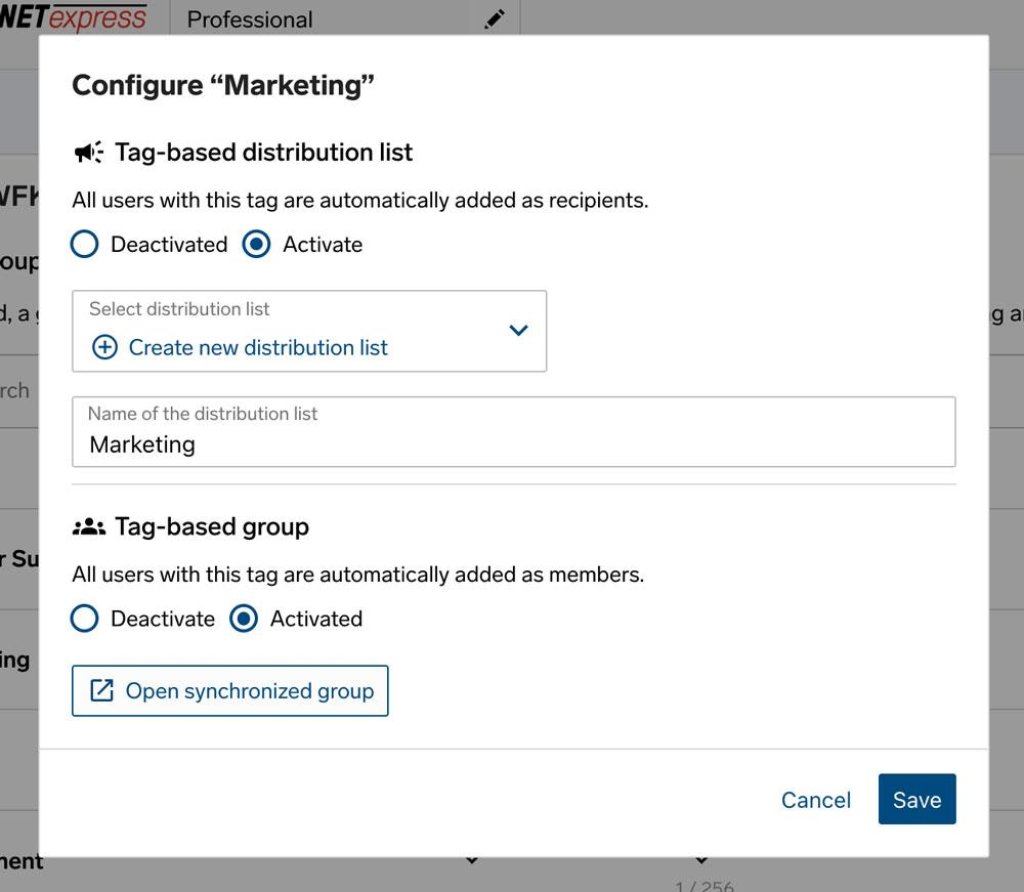Choose the Activated radio for tag-based group
This screenshot has width=1024, height=892.
tap(244, 619)
